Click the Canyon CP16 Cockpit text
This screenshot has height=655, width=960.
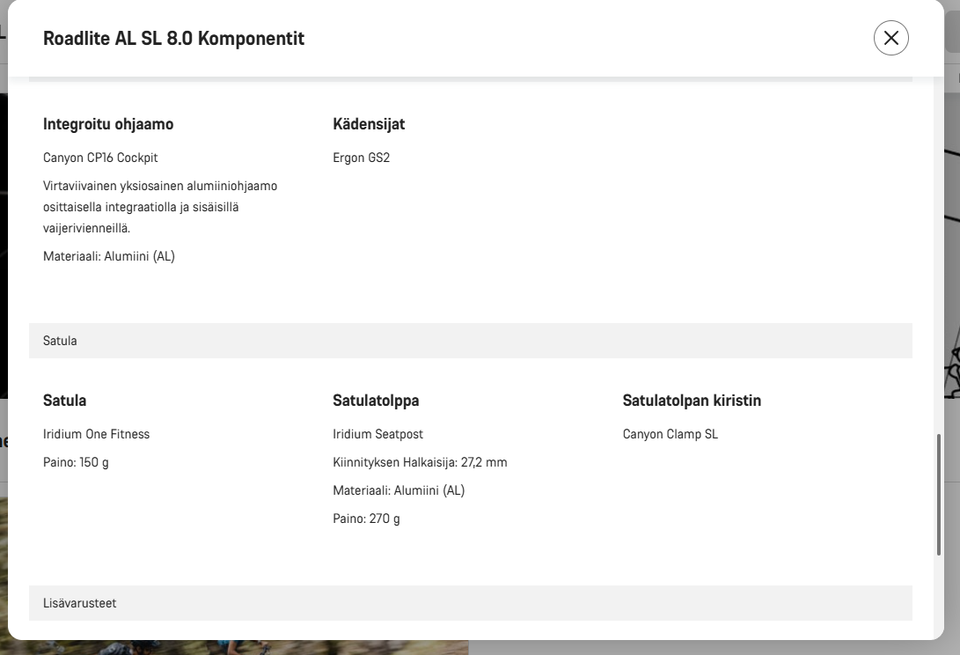(x=100, y=158)
